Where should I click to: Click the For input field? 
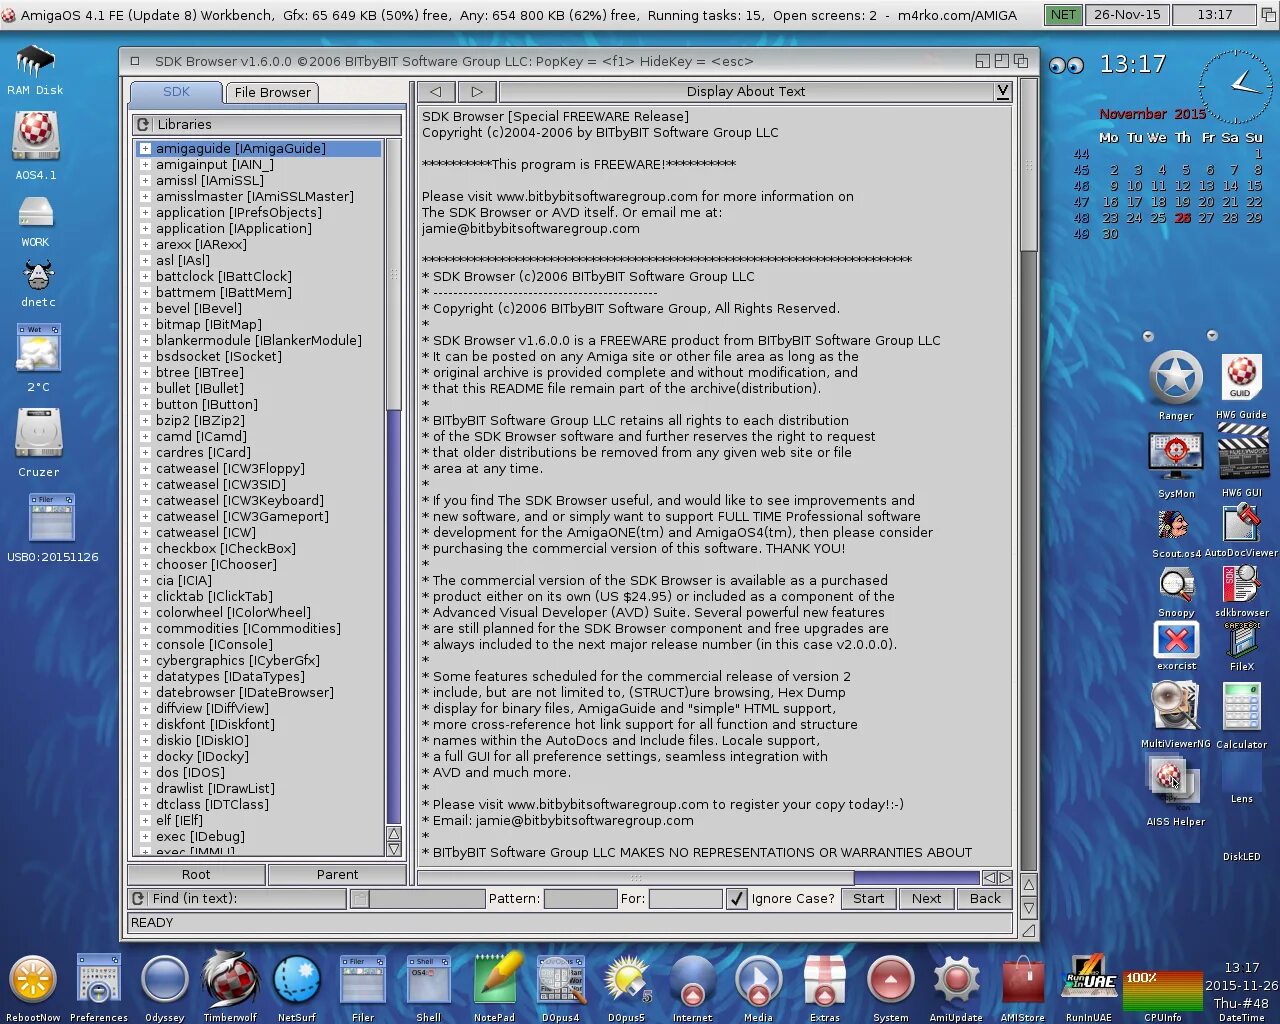pos(685,898)
